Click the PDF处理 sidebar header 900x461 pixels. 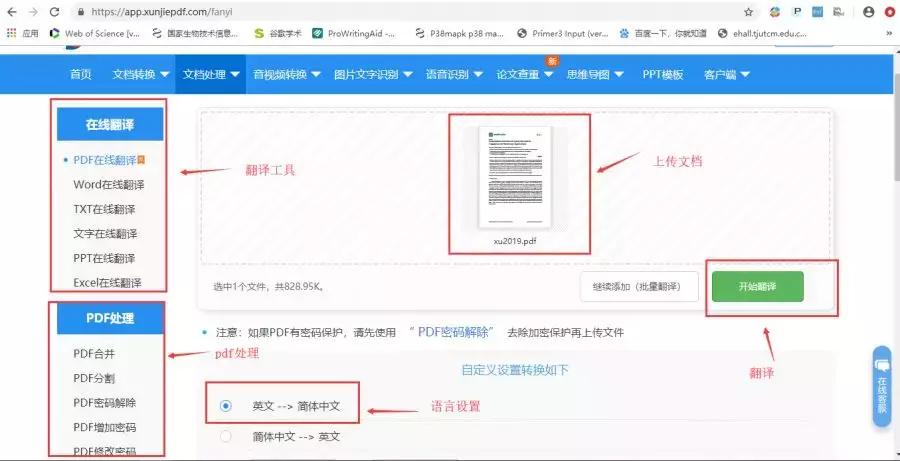coord(110,318)
